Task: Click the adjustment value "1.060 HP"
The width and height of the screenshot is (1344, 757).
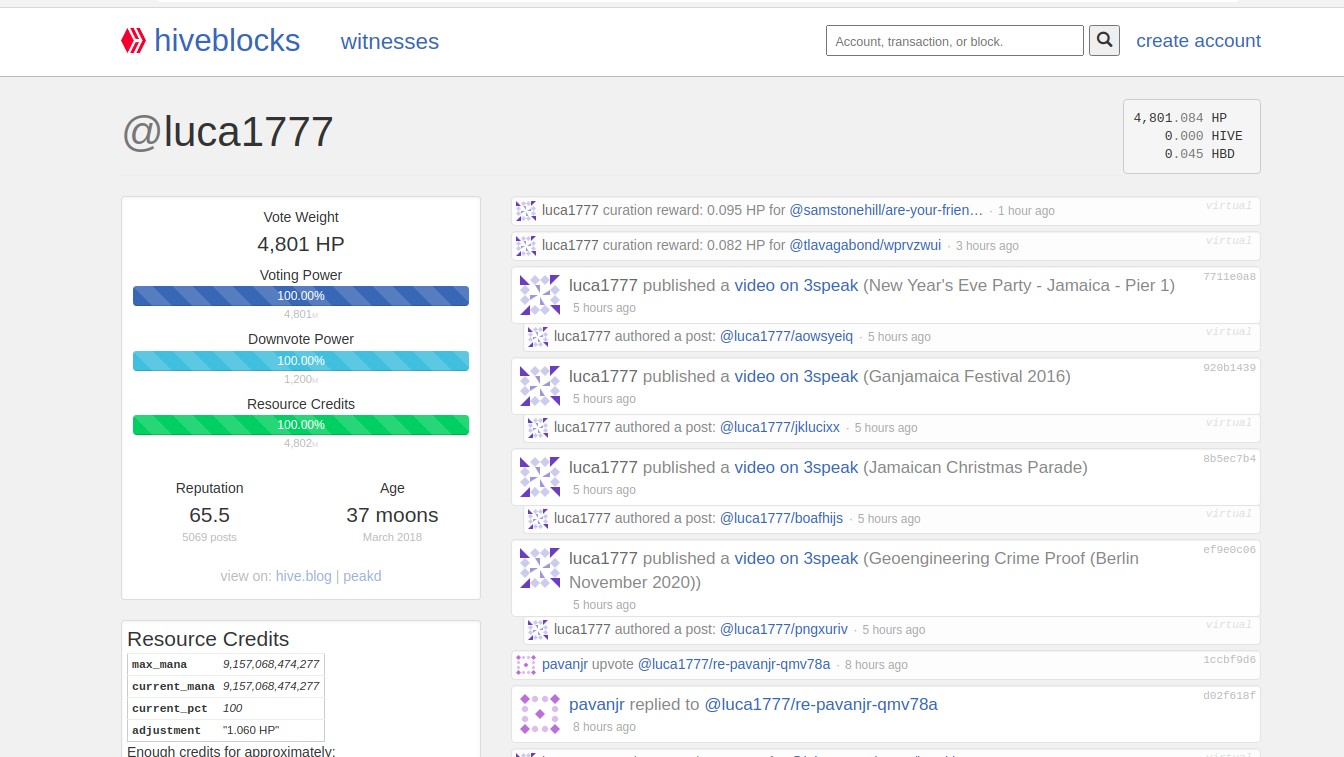Action: 251,730
